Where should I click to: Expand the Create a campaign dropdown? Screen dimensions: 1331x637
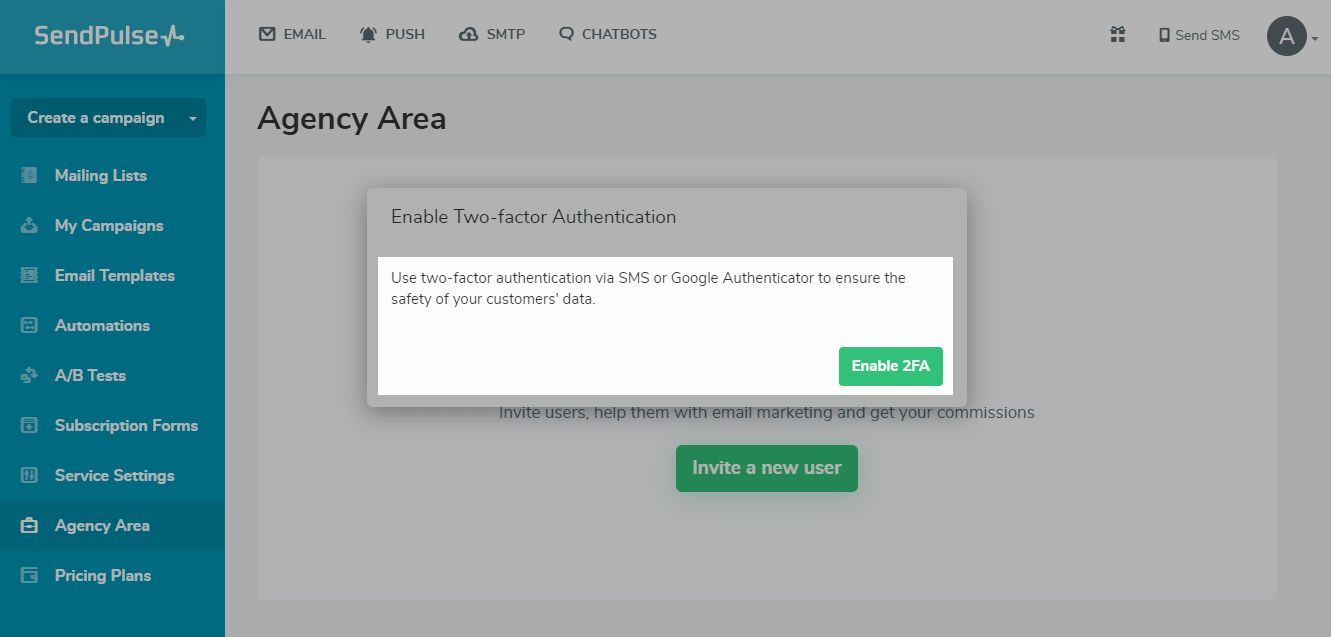click(x=192, y=118)
